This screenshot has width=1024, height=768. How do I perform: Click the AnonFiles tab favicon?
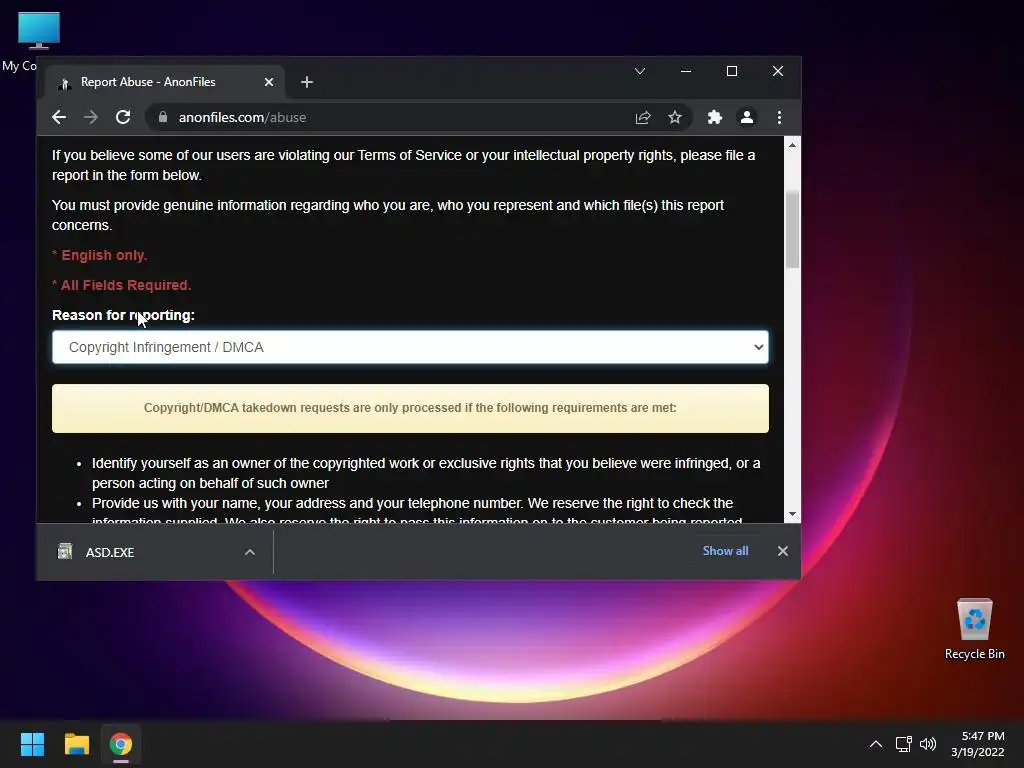[65, 83]
